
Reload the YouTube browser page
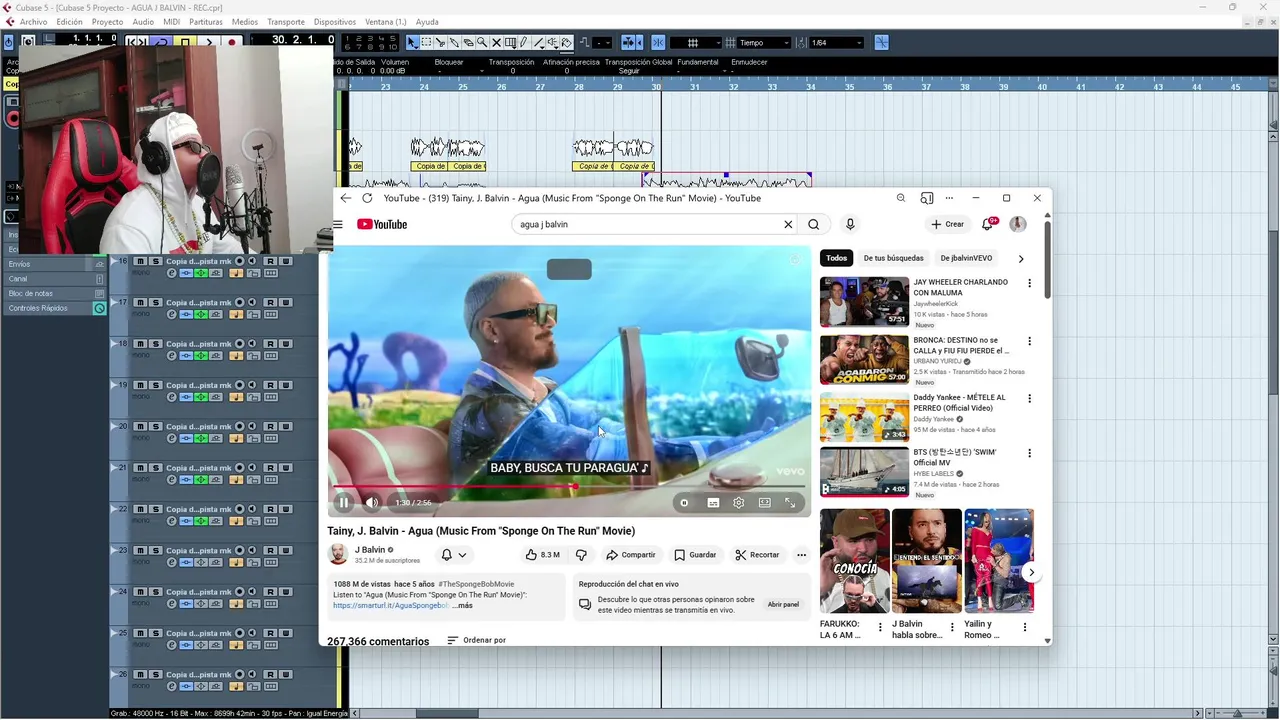click(367, 198)
